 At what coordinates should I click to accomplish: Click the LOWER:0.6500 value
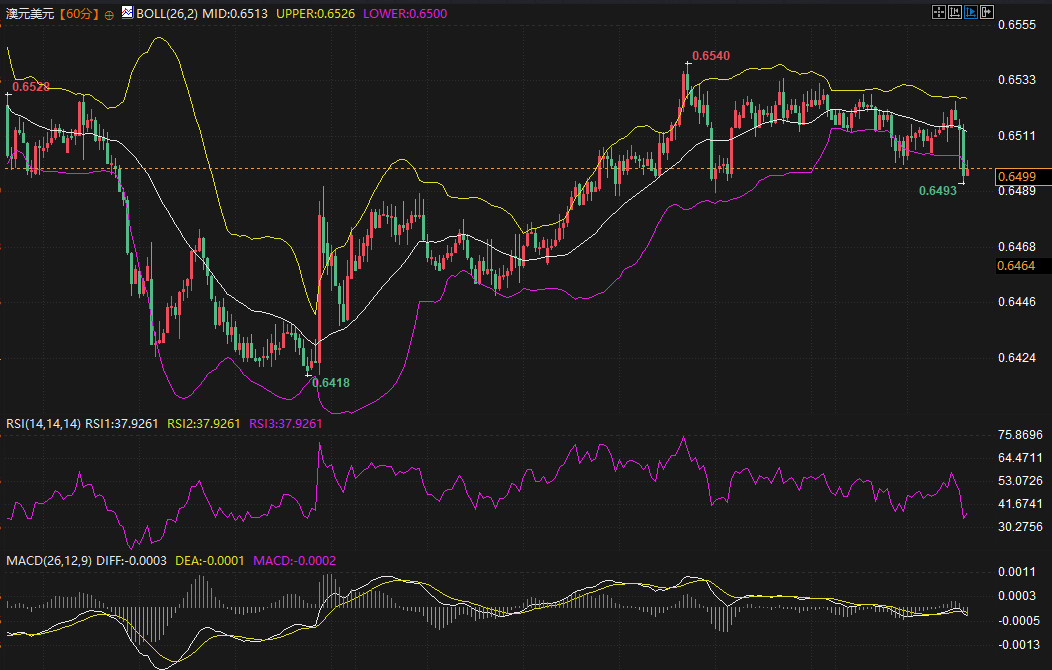(x=405, y=13)
